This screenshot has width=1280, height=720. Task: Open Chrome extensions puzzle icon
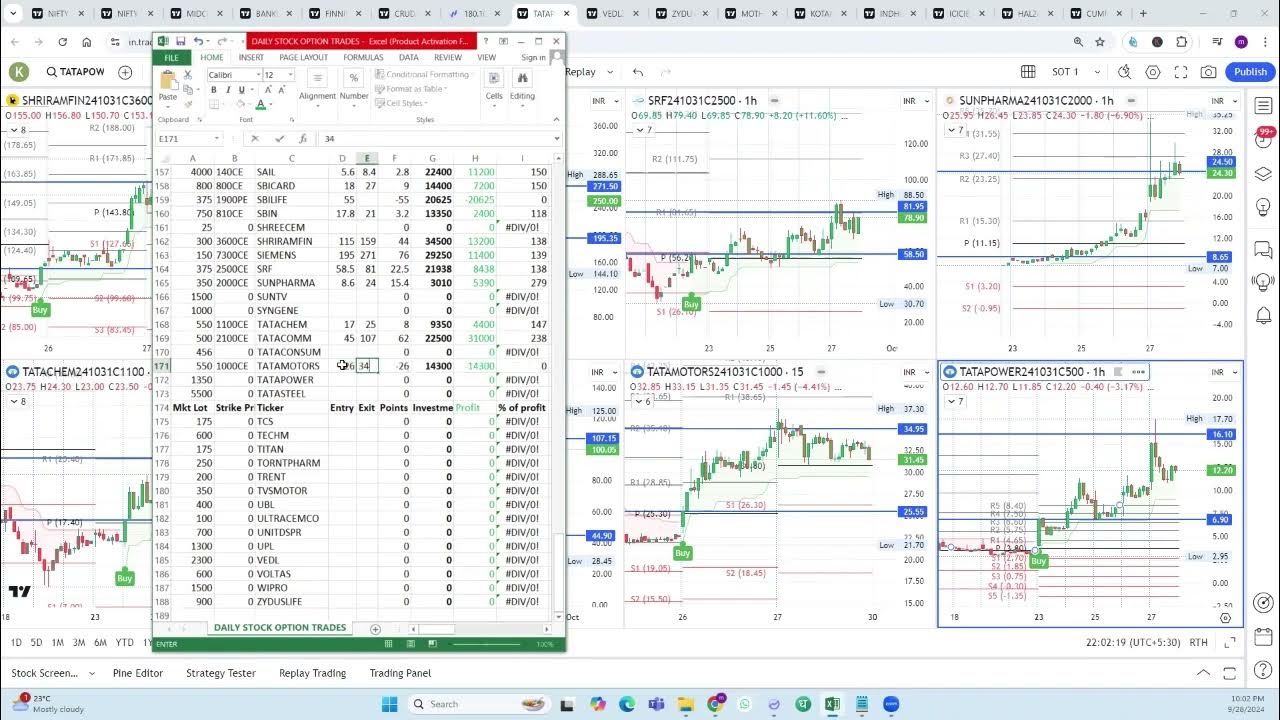[1182, 42]
